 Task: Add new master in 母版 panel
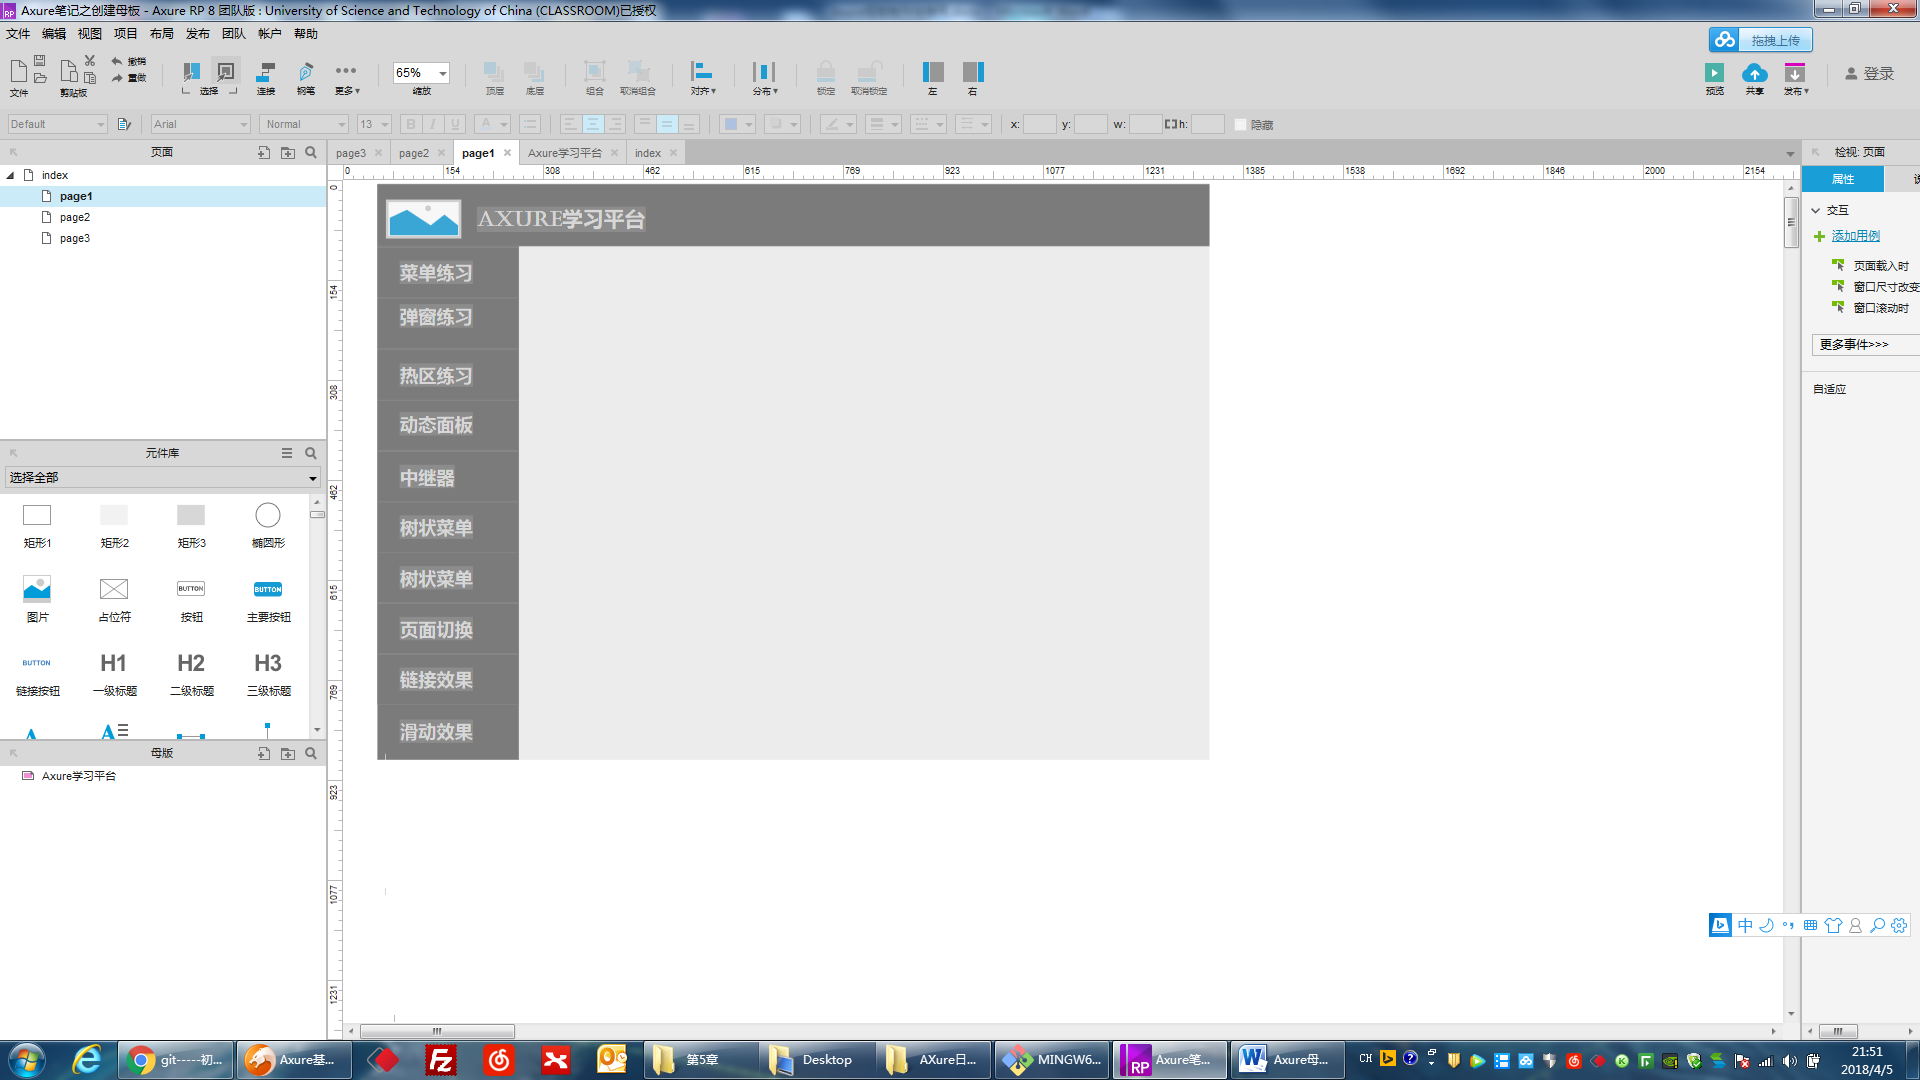[x=264, y=753]
